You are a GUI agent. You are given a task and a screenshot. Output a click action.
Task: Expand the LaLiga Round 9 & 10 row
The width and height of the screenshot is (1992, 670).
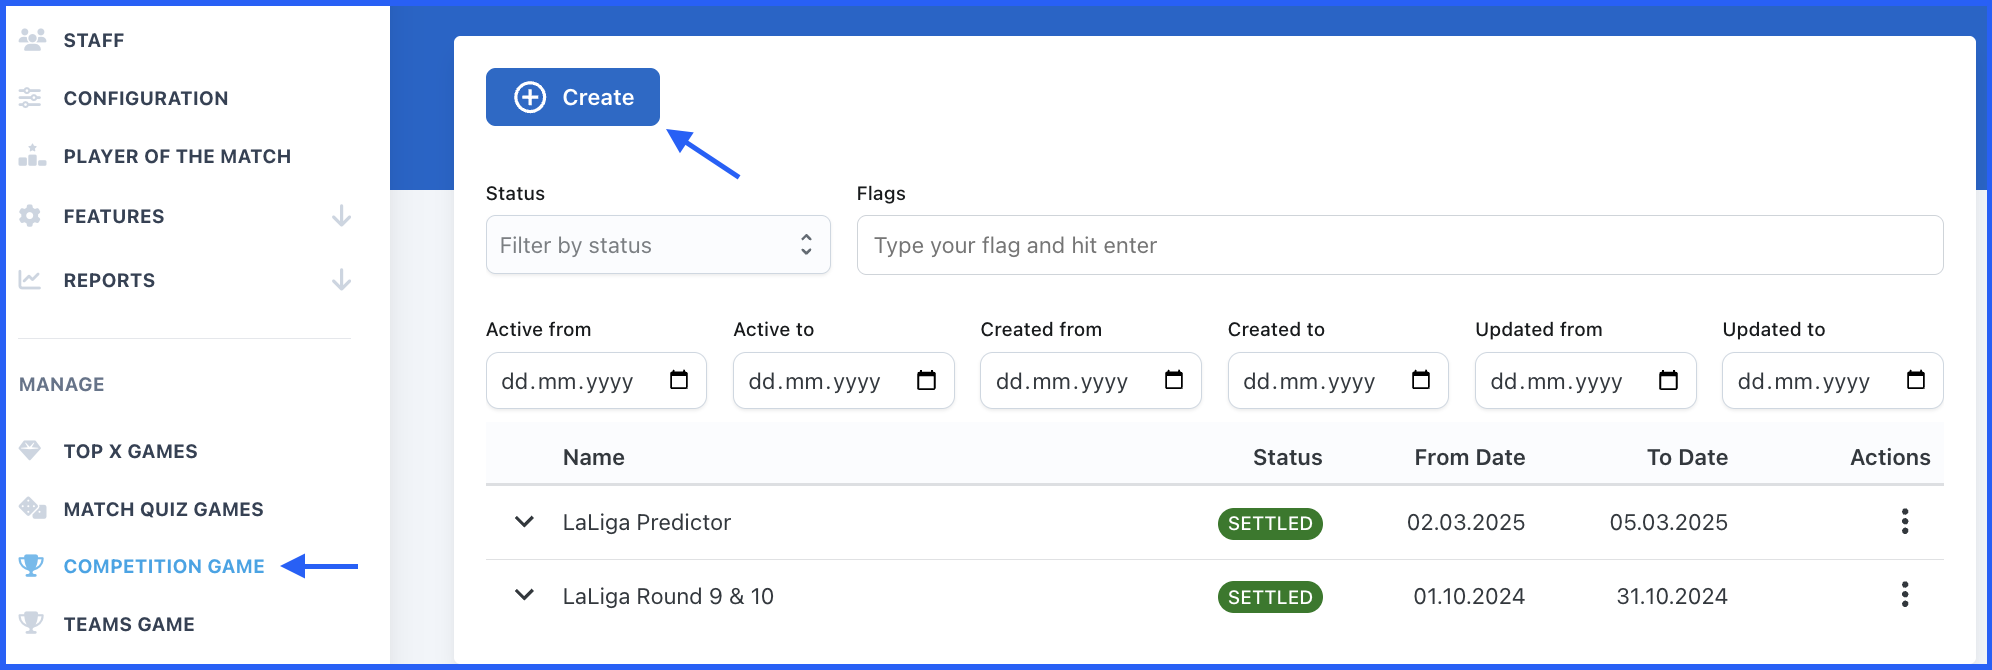pyautogui.click(x=524, y=596)
